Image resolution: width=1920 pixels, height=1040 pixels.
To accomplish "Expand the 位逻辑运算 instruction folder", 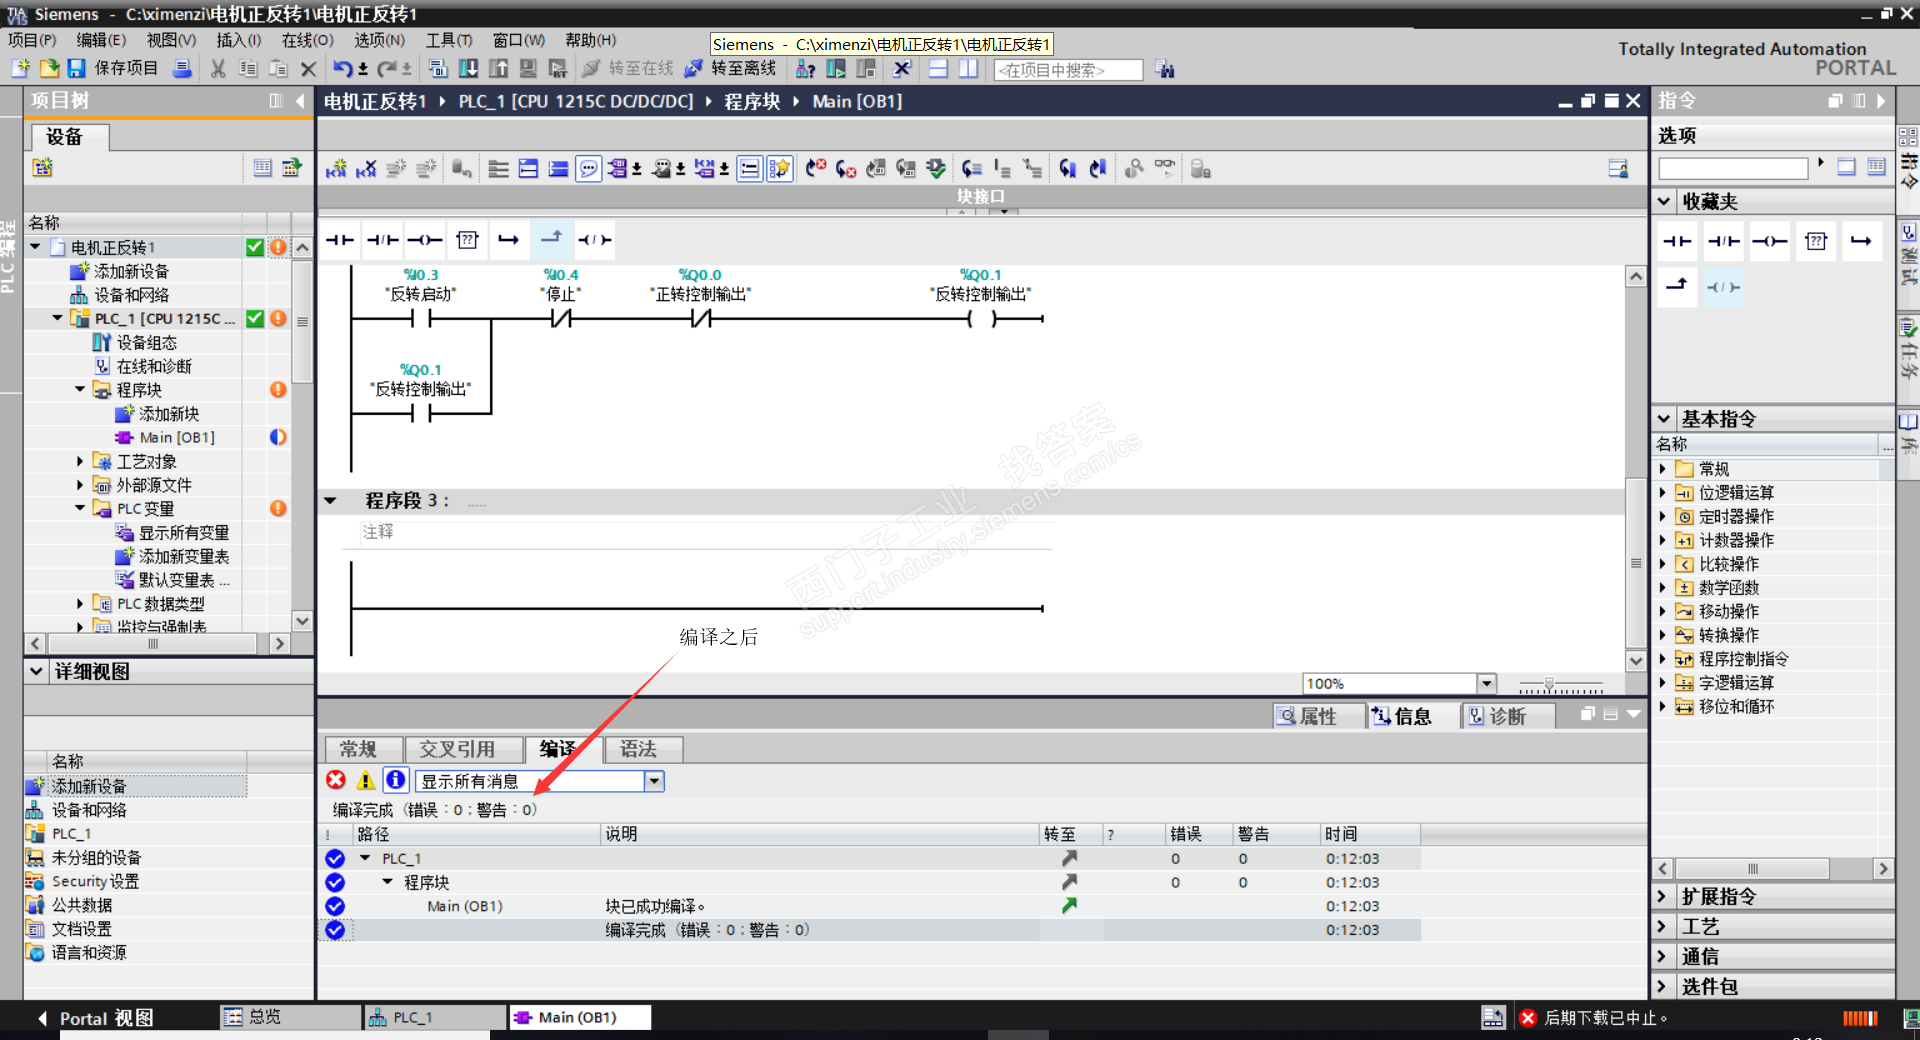I will 1663,492.
